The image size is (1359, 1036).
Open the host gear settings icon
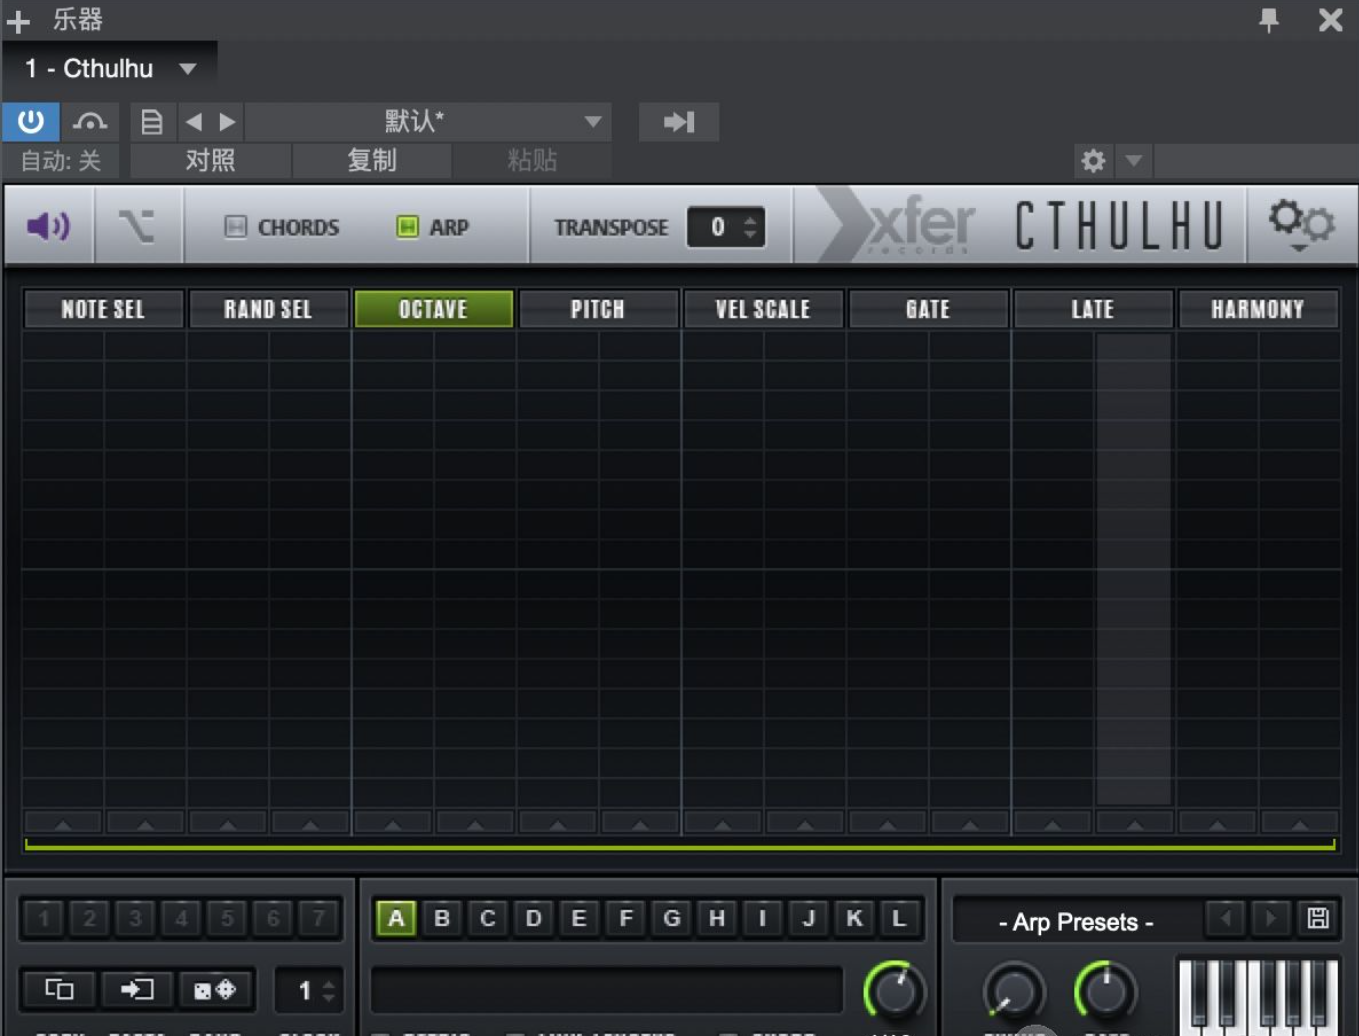[x=1093, y=160]
